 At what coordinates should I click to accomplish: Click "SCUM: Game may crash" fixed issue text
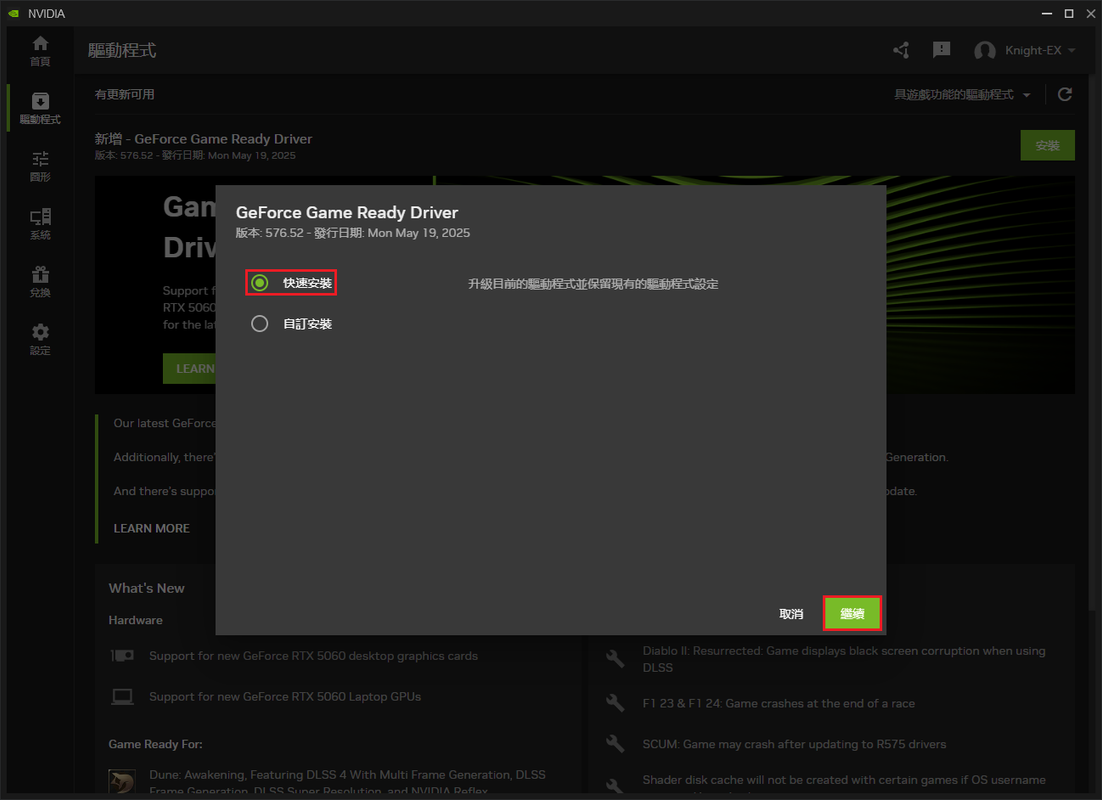tap(794, 744)
